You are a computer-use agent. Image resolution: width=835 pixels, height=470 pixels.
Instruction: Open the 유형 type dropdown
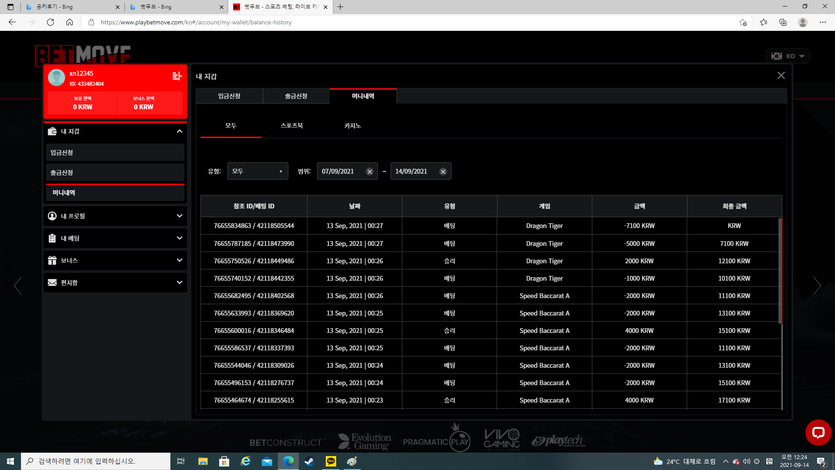pos(257,171)
